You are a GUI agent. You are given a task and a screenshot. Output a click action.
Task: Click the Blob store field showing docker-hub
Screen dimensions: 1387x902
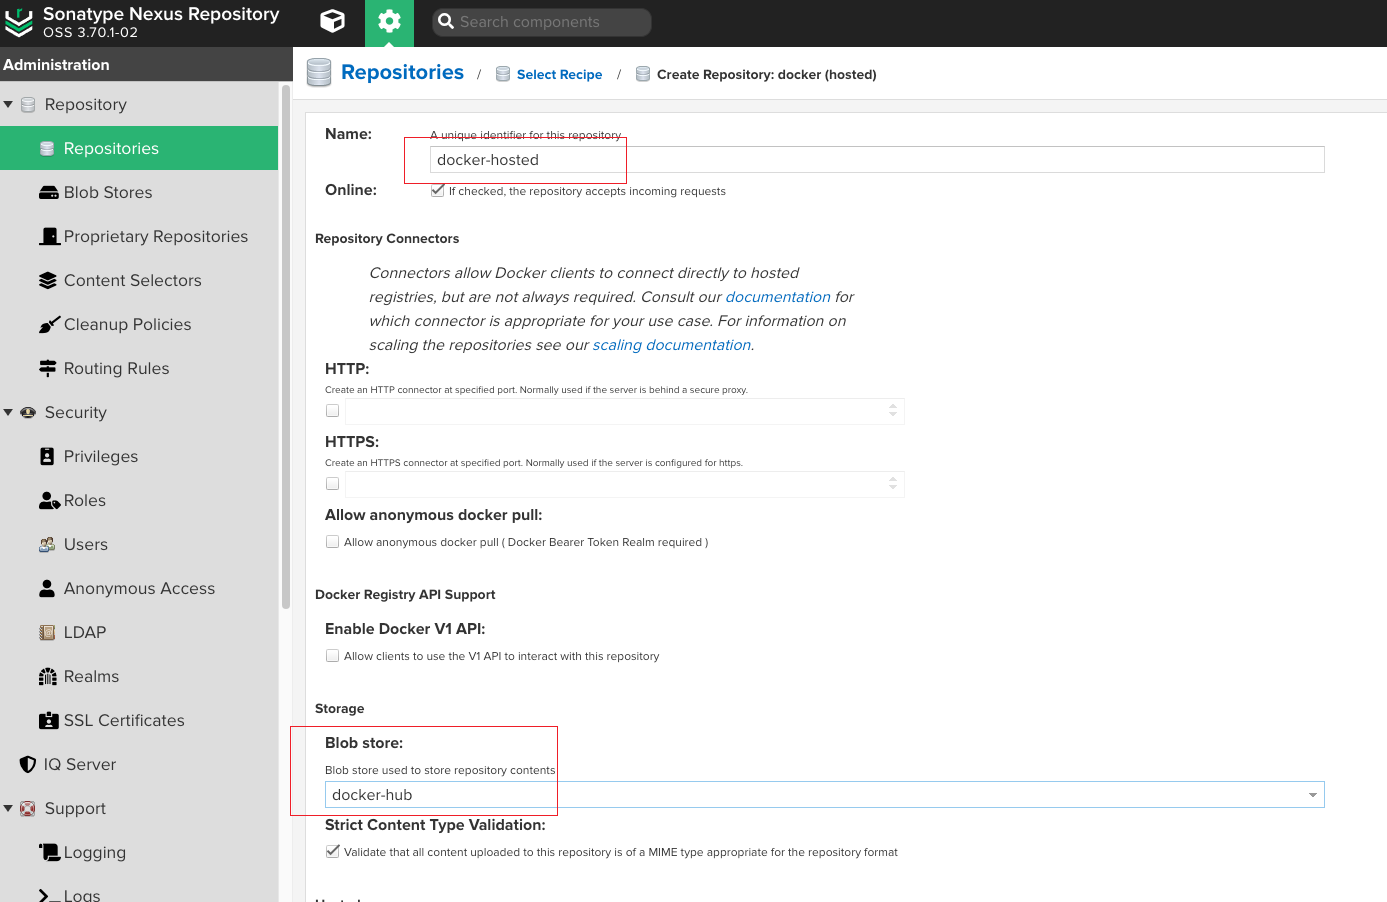point(824,795)
